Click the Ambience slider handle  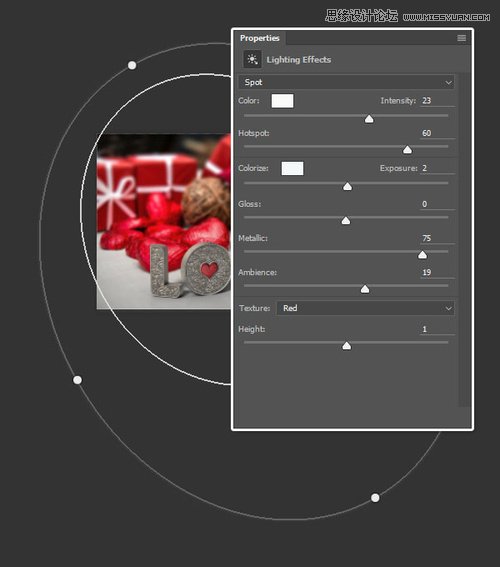[365, 289]
